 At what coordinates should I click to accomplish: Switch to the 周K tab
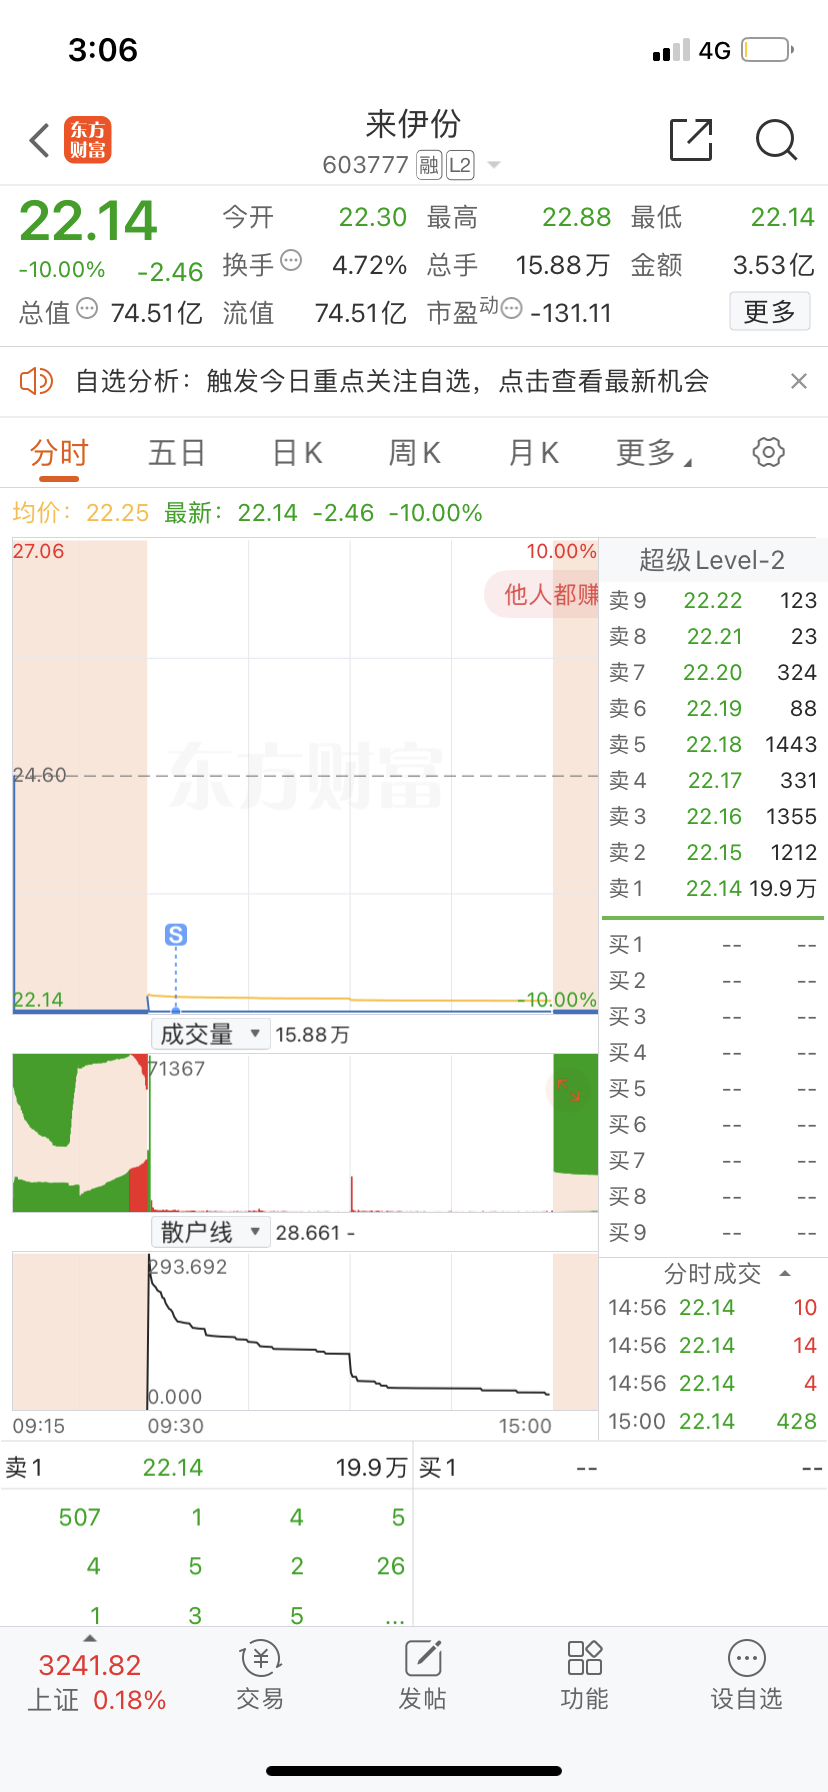point(415,453)
